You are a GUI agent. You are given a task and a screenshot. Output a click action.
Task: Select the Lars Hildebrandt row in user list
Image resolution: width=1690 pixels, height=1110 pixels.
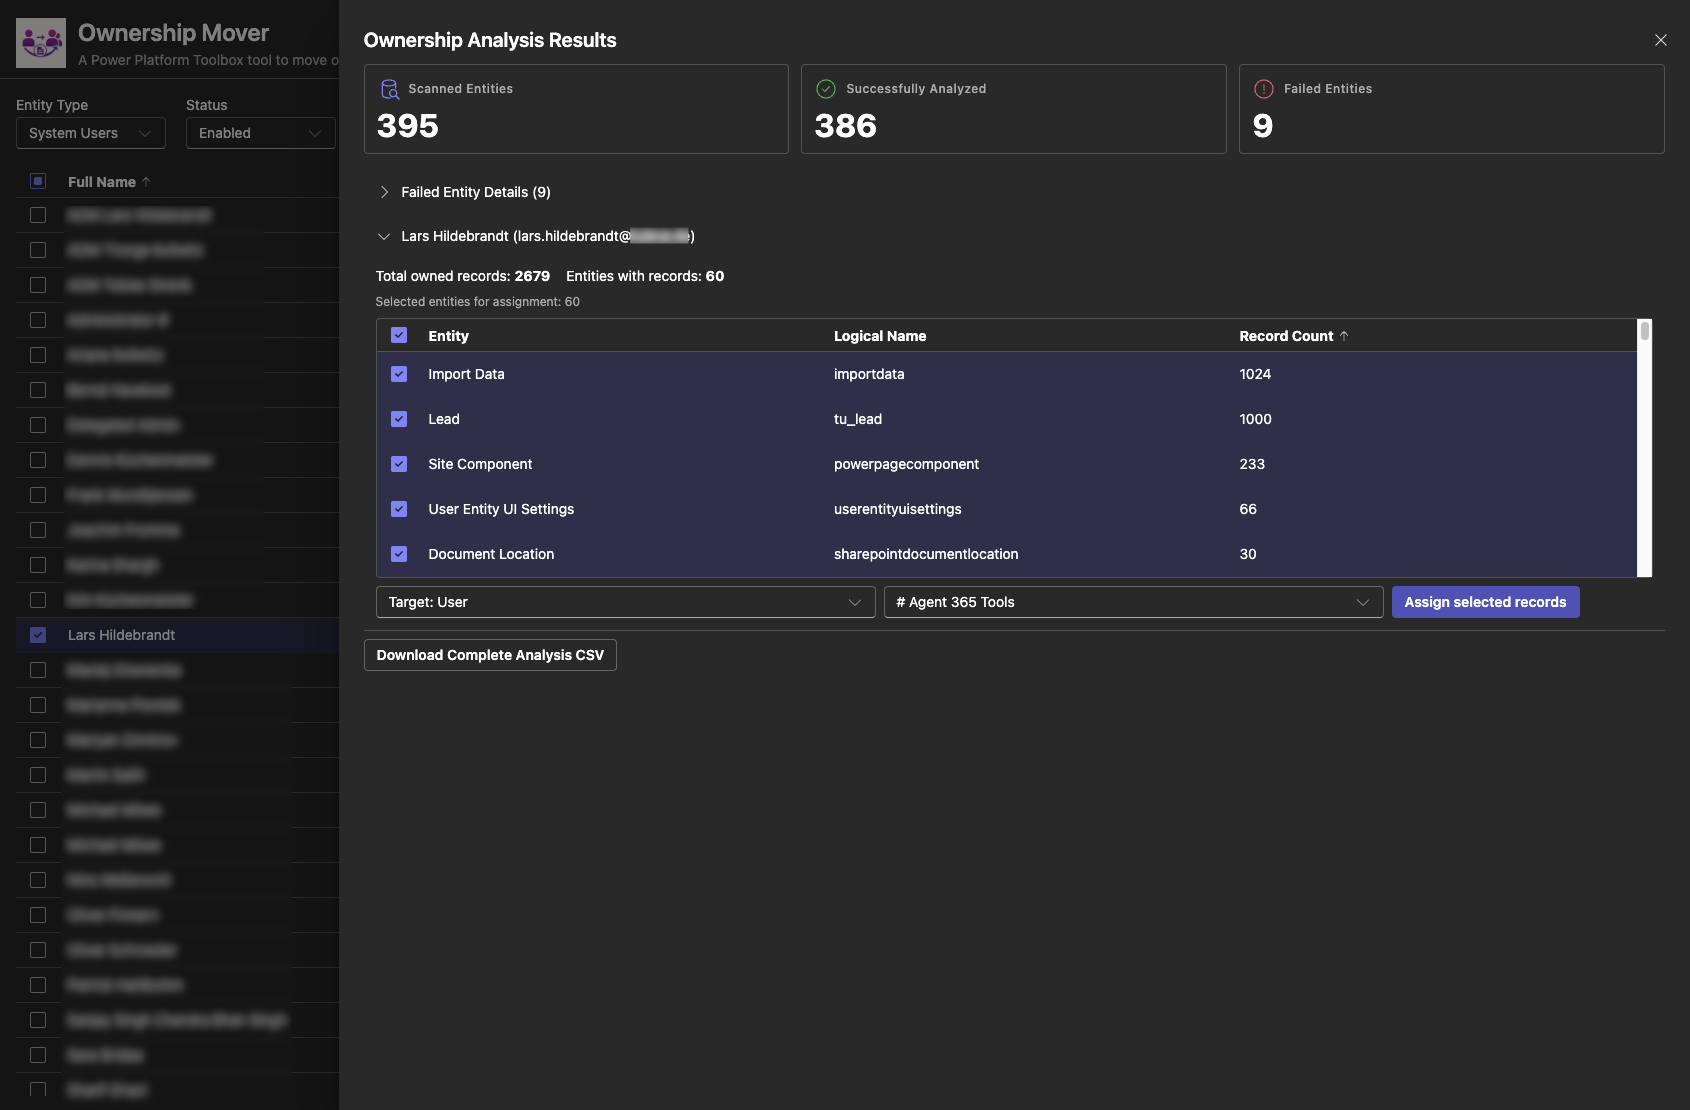pyautogui.click(x=178, y=635)
